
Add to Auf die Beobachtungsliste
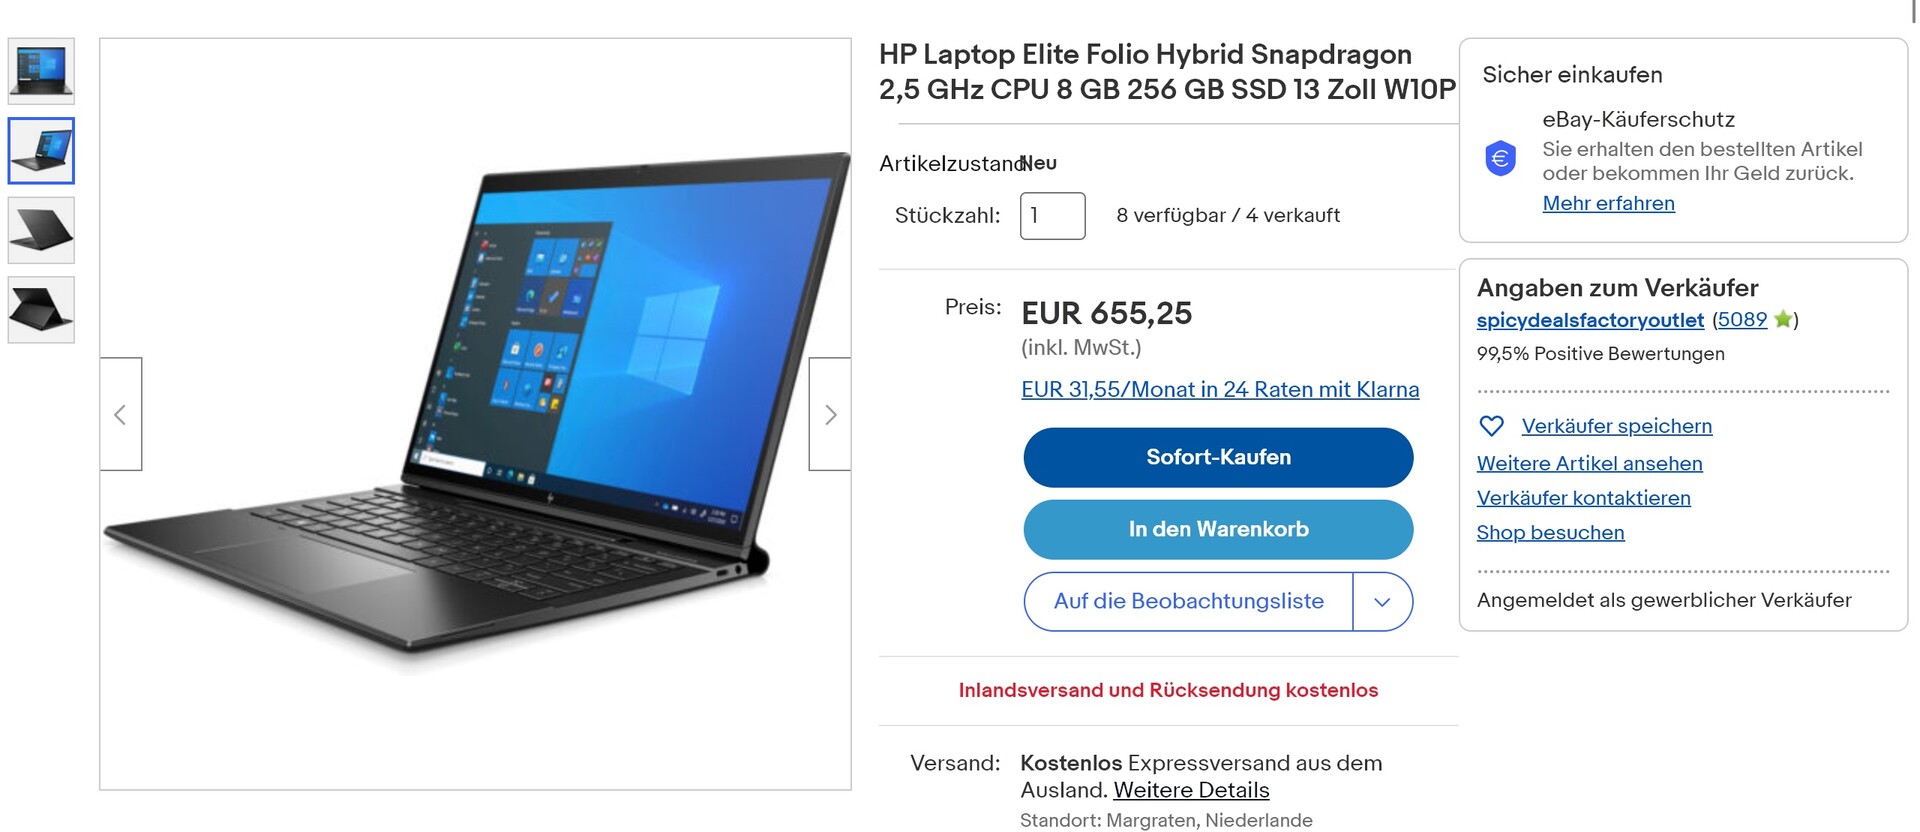(x=1188, y=602)
